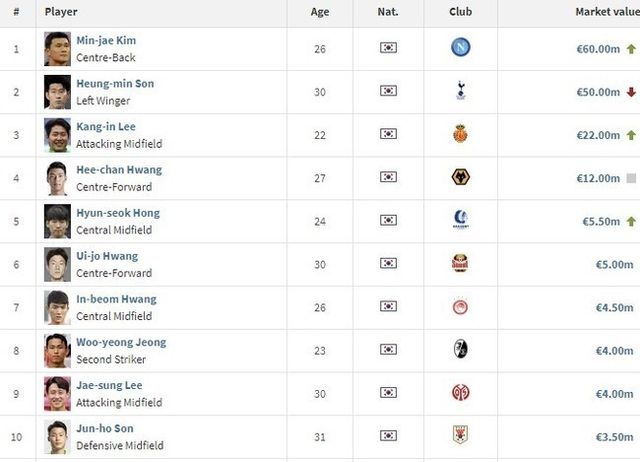Click Woo-yeong Jeong's portrait thumbnail
Viewport: 640px width, 462px height.
tap(57, 350)
